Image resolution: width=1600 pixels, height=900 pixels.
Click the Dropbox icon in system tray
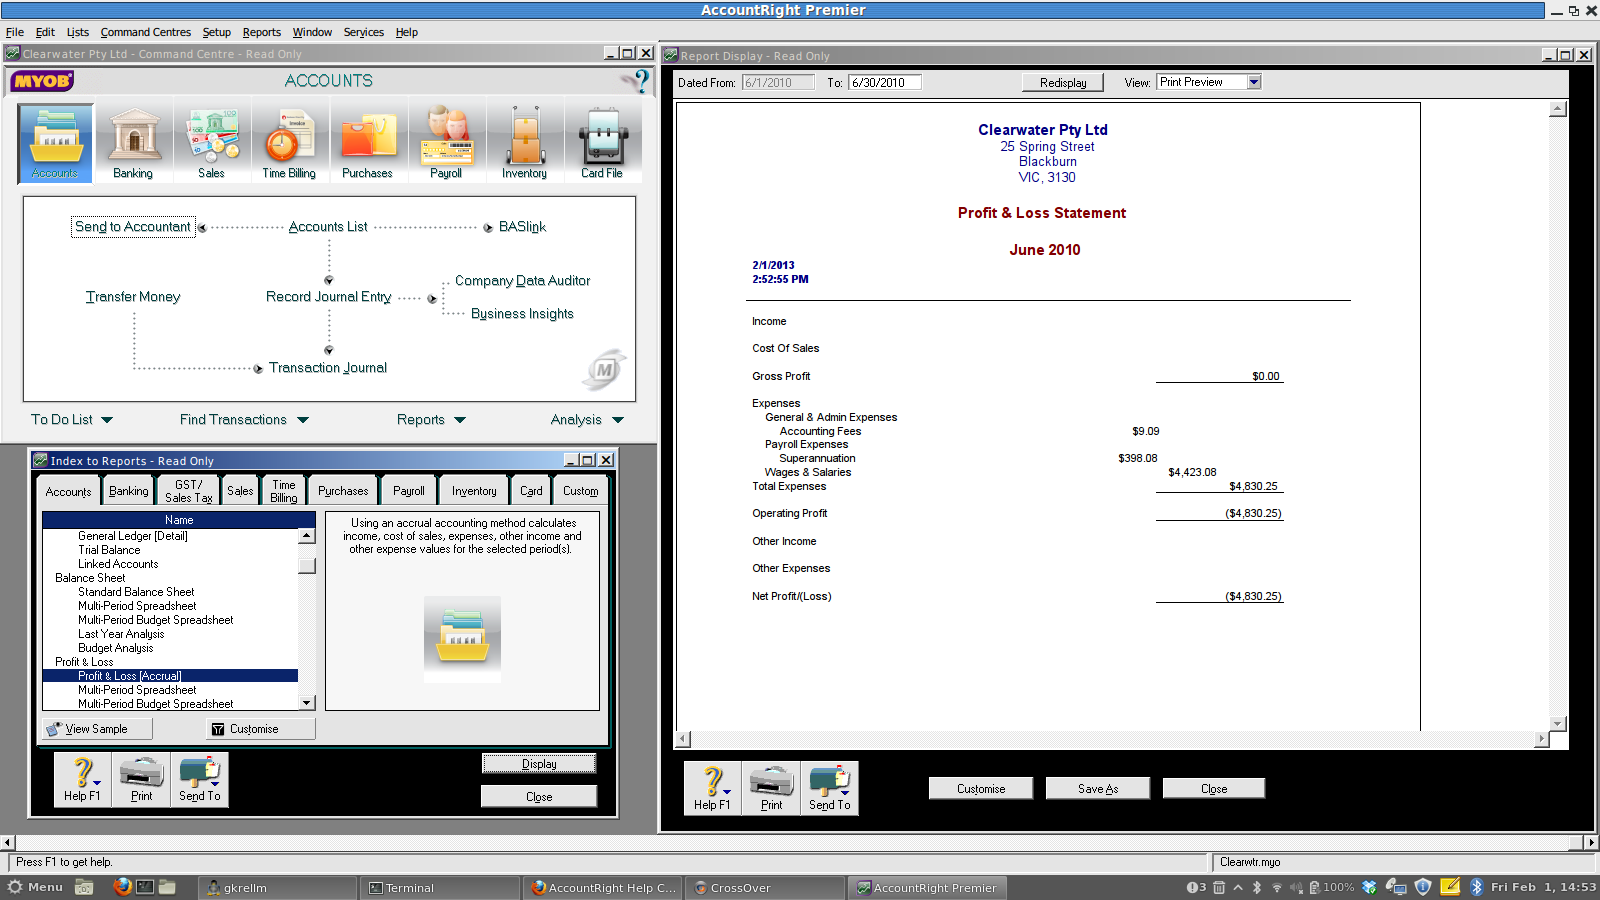tap(1369, 887)
